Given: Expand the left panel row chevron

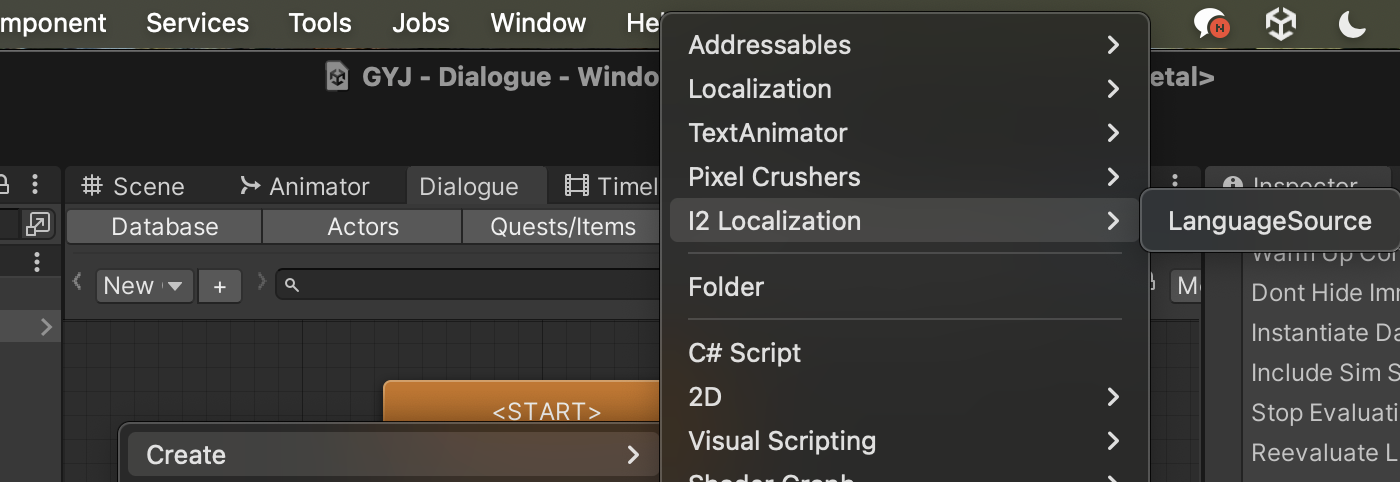Looking at the screenshot, I should point(46,326).
